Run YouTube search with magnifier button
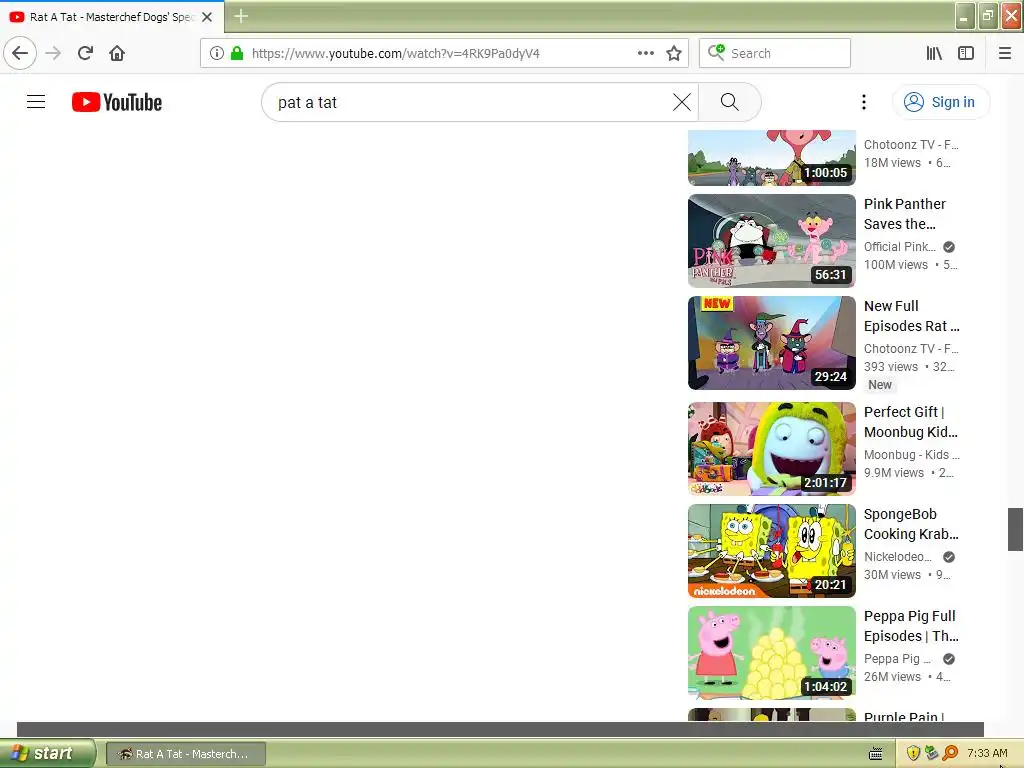1024x768 pixels. [x=729, y=102]
